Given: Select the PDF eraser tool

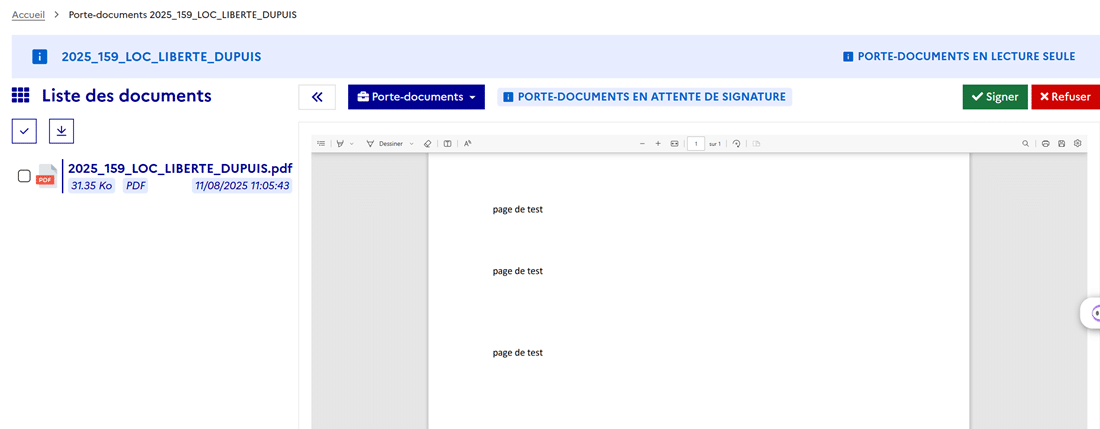Looking at the screenshot, I should point(427,144).
